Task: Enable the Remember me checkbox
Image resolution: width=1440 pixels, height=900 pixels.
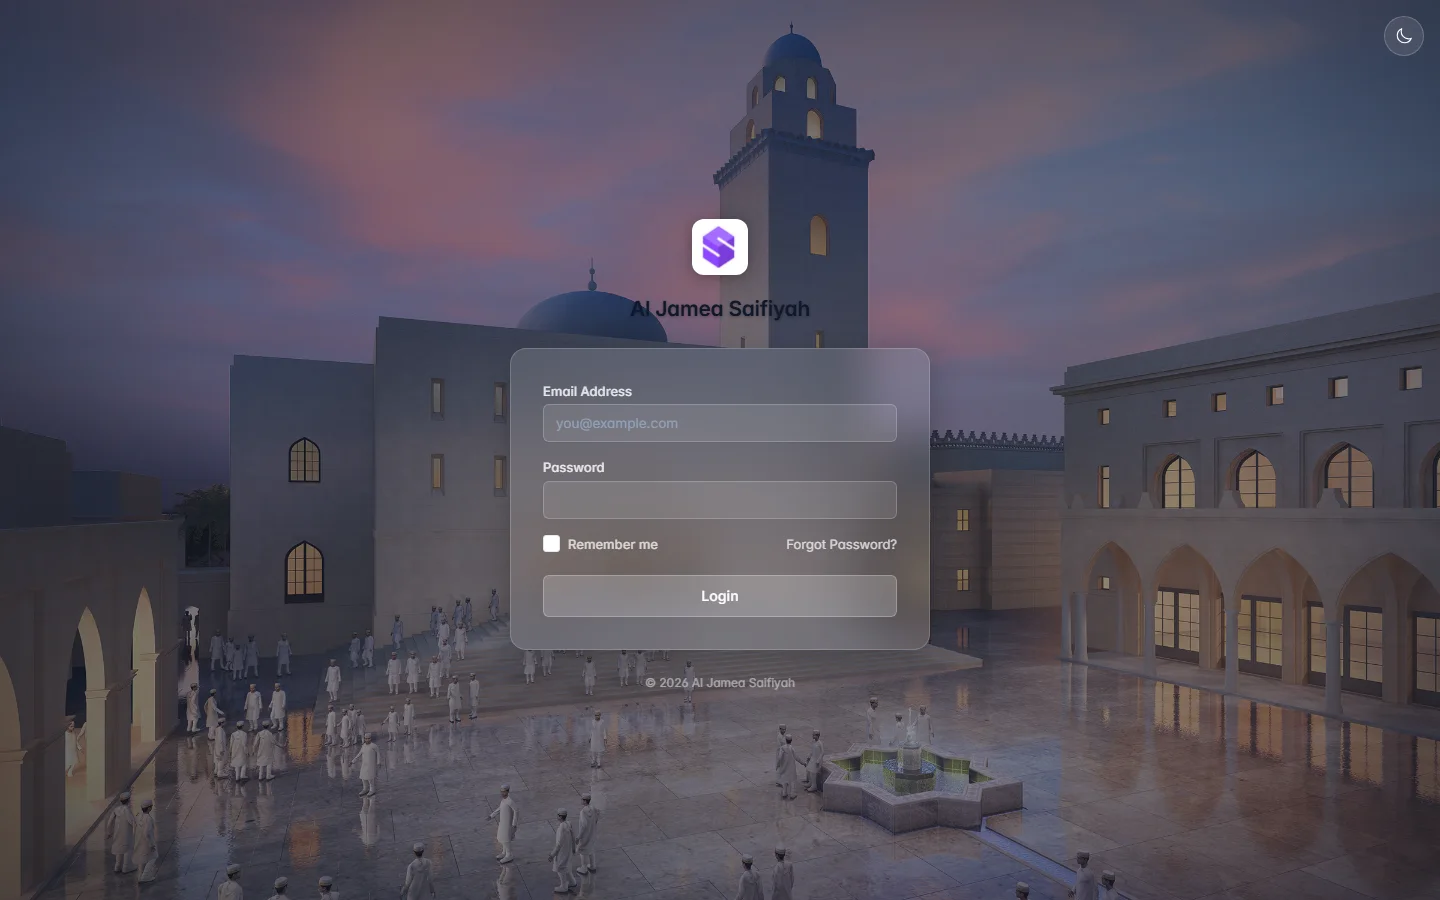Action: (x=551, y=544)
